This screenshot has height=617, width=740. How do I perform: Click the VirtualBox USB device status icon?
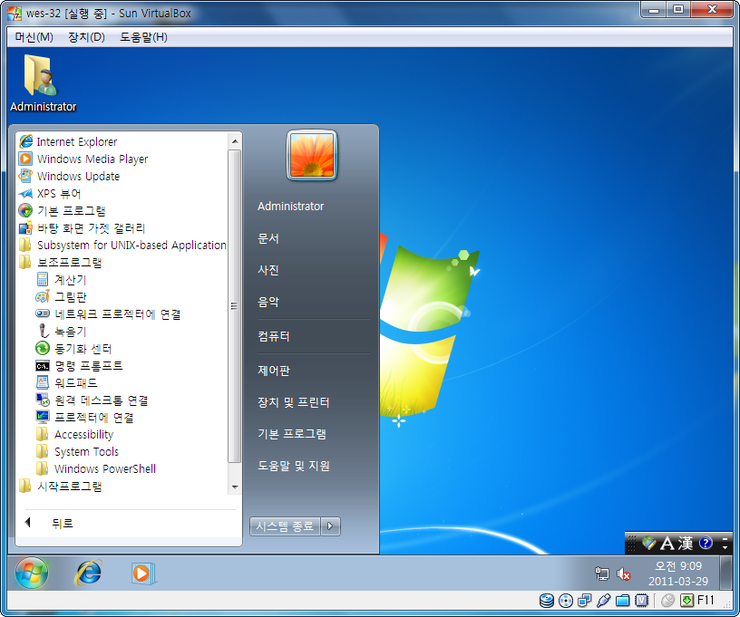tap(603, 601)
